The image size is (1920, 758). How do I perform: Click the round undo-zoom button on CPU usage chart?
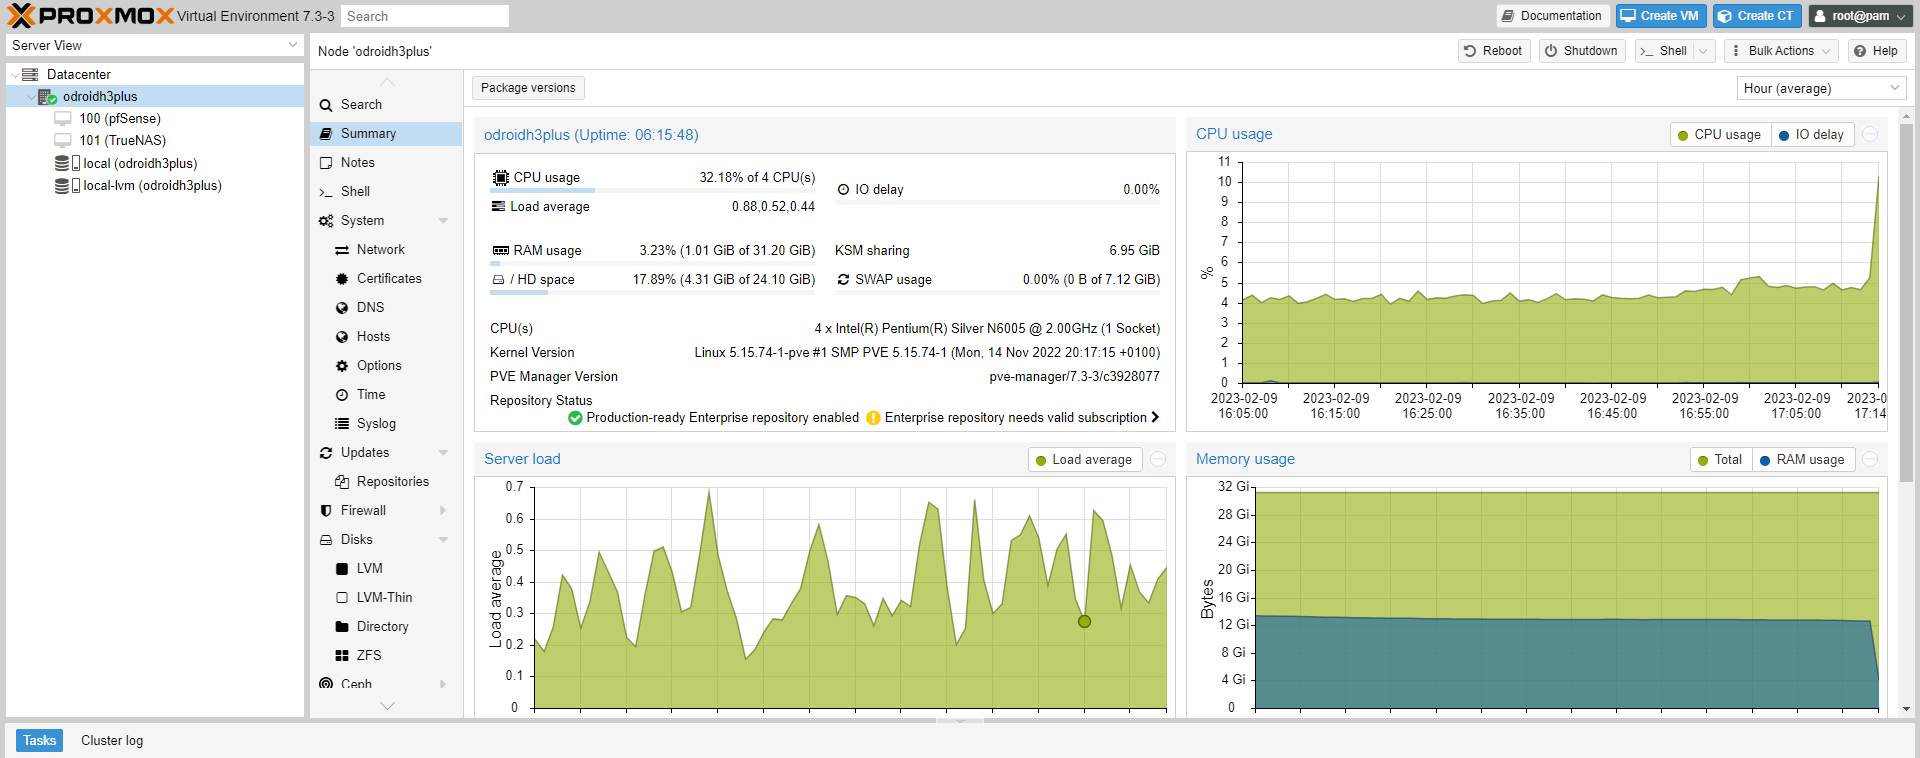tap(1870, 134)
